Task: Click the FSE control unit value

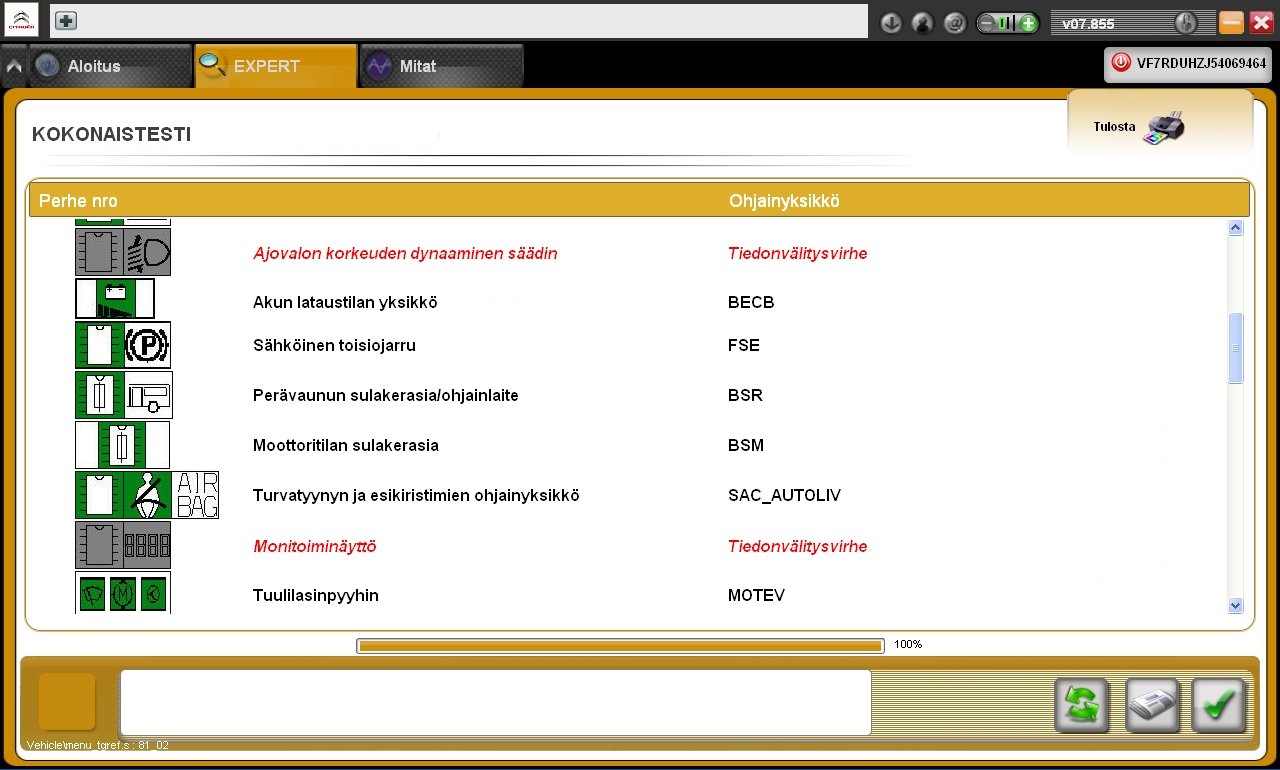Action: [744, 345]
